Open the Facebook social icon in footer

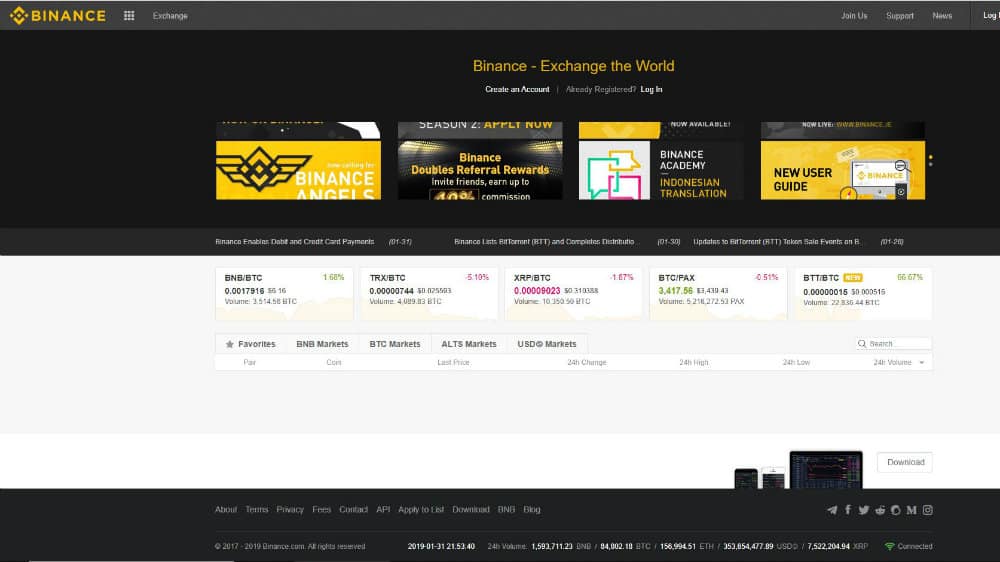[848, 510]
